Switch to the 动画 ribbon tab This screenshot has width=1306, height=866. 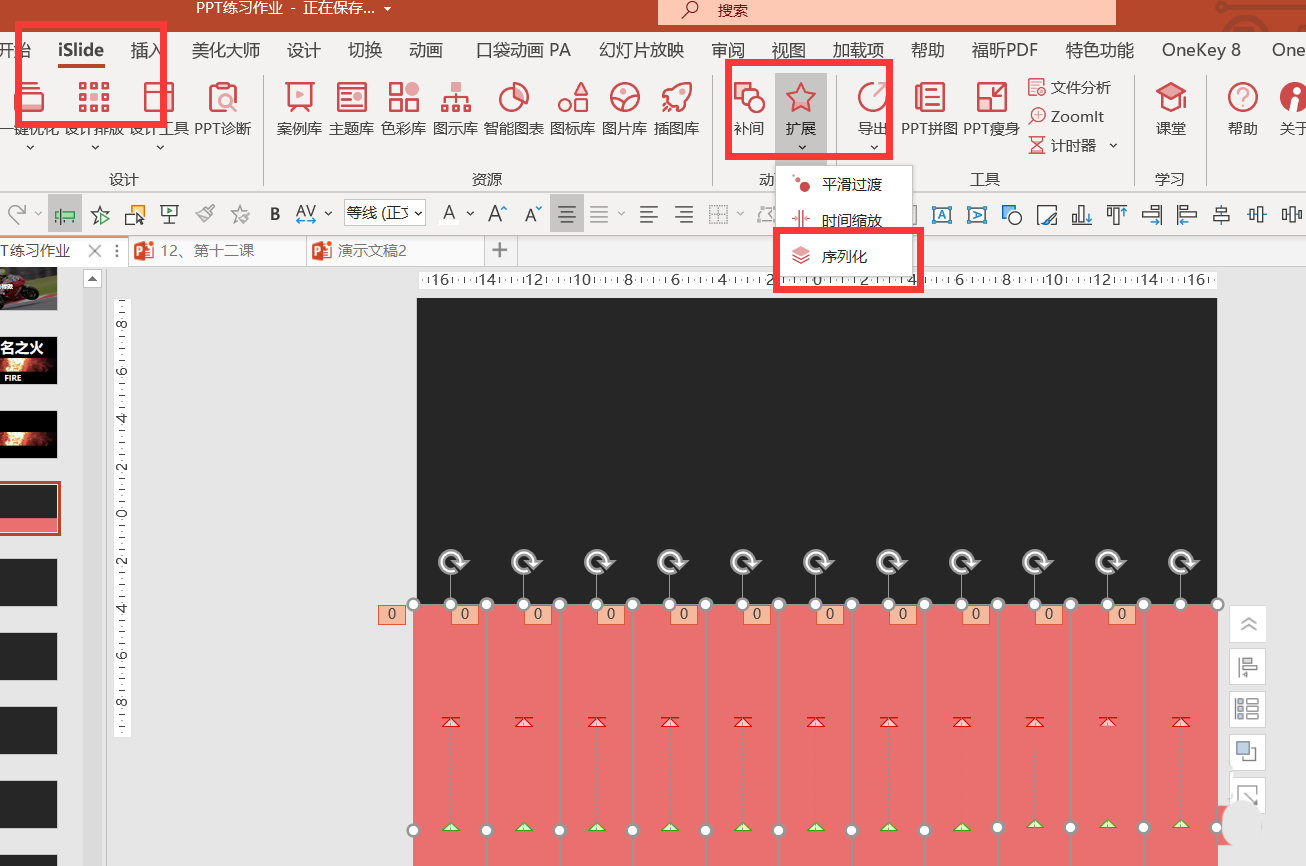click(x=425, y=49)
